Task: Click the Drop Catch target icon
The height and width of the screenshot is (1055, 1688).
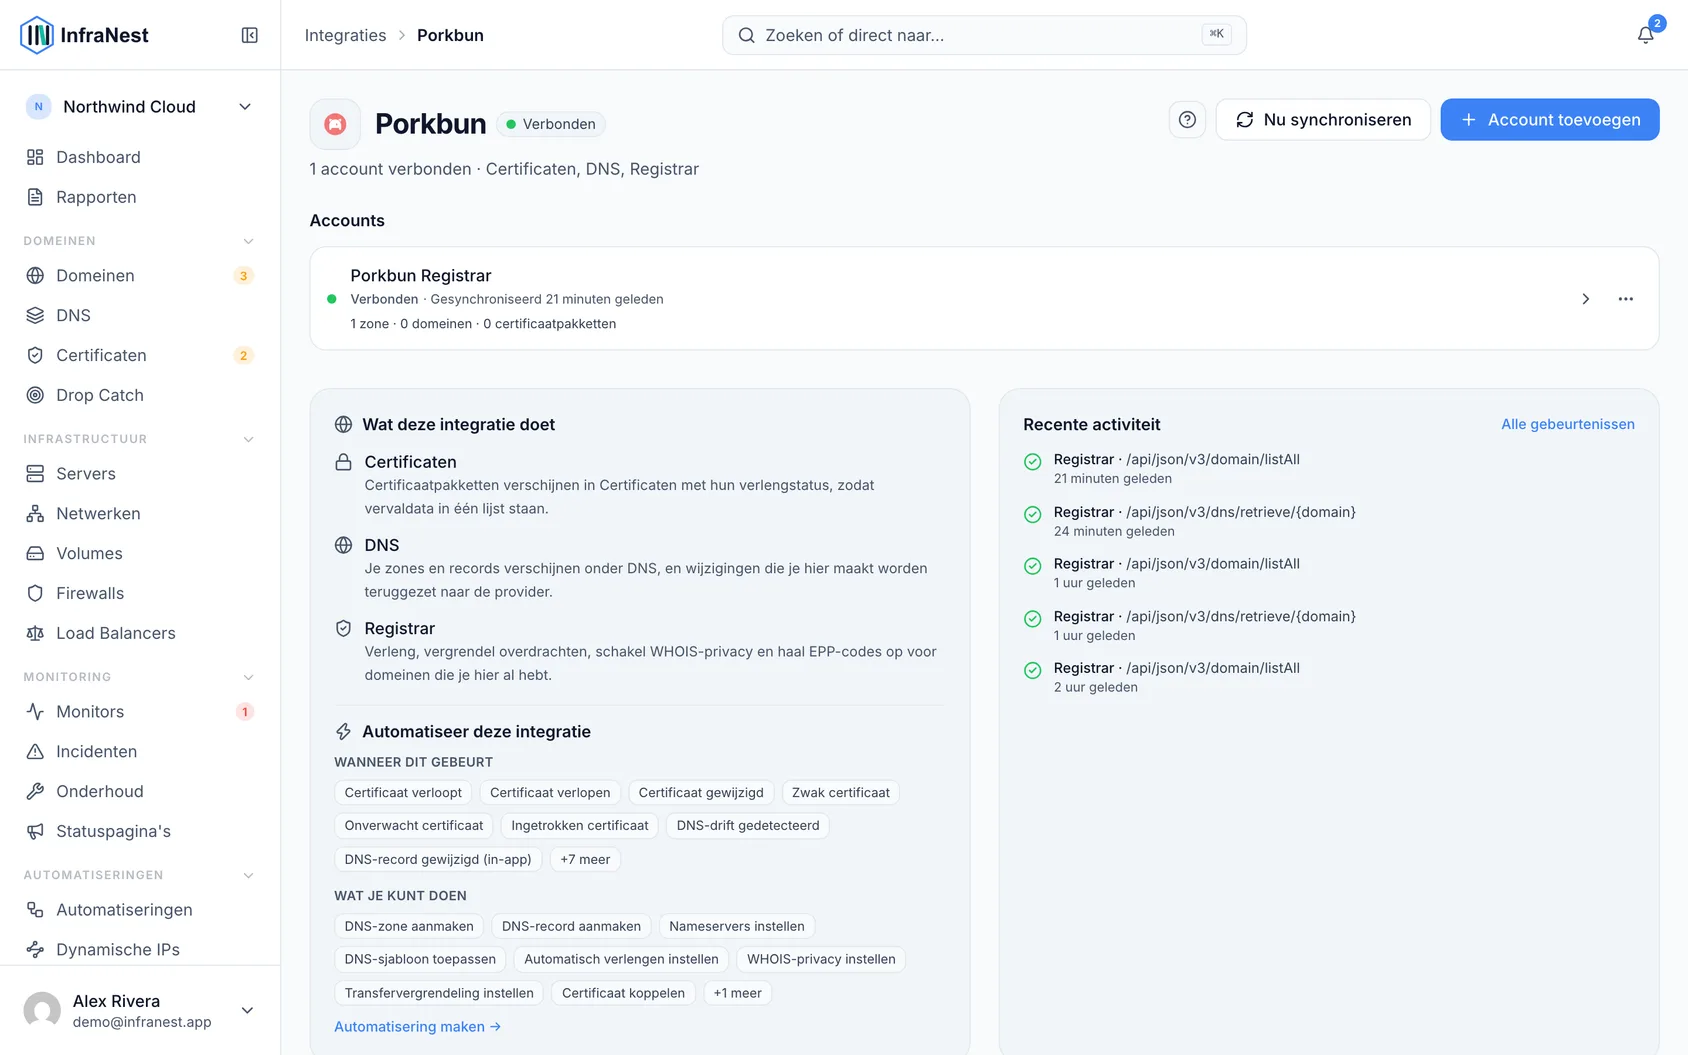Action: (35, 395)
